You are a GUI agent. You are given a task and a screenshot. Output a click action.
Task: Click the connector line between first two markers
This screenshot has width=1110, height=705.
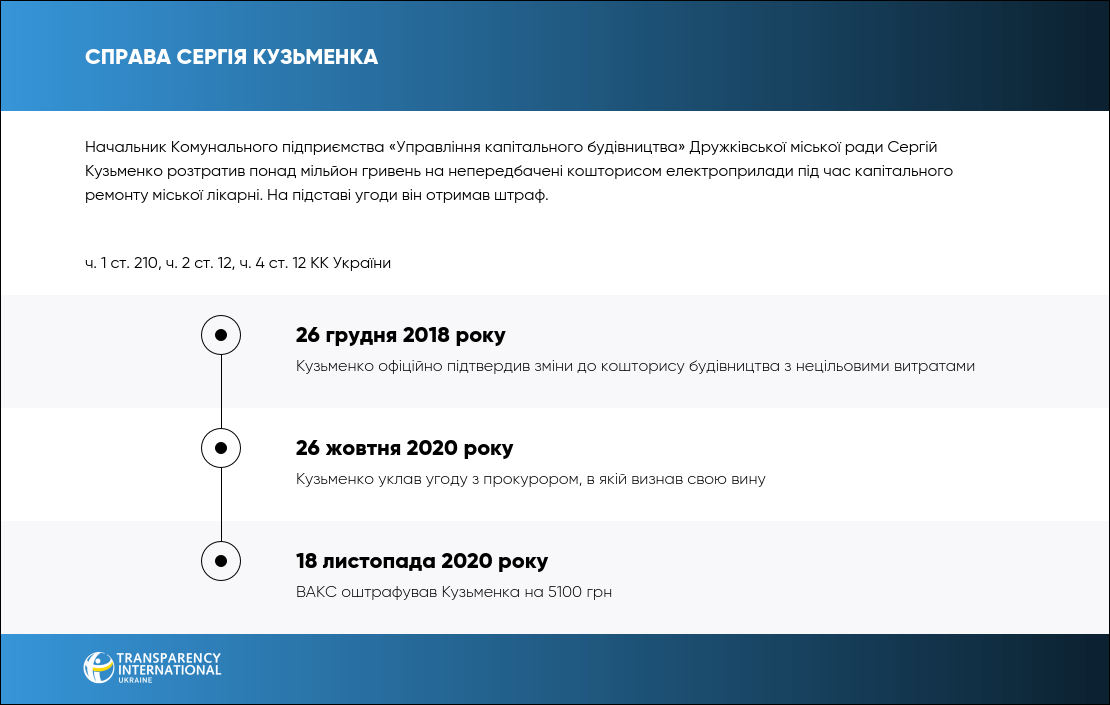pyautogui.click(x=221, y=390)
